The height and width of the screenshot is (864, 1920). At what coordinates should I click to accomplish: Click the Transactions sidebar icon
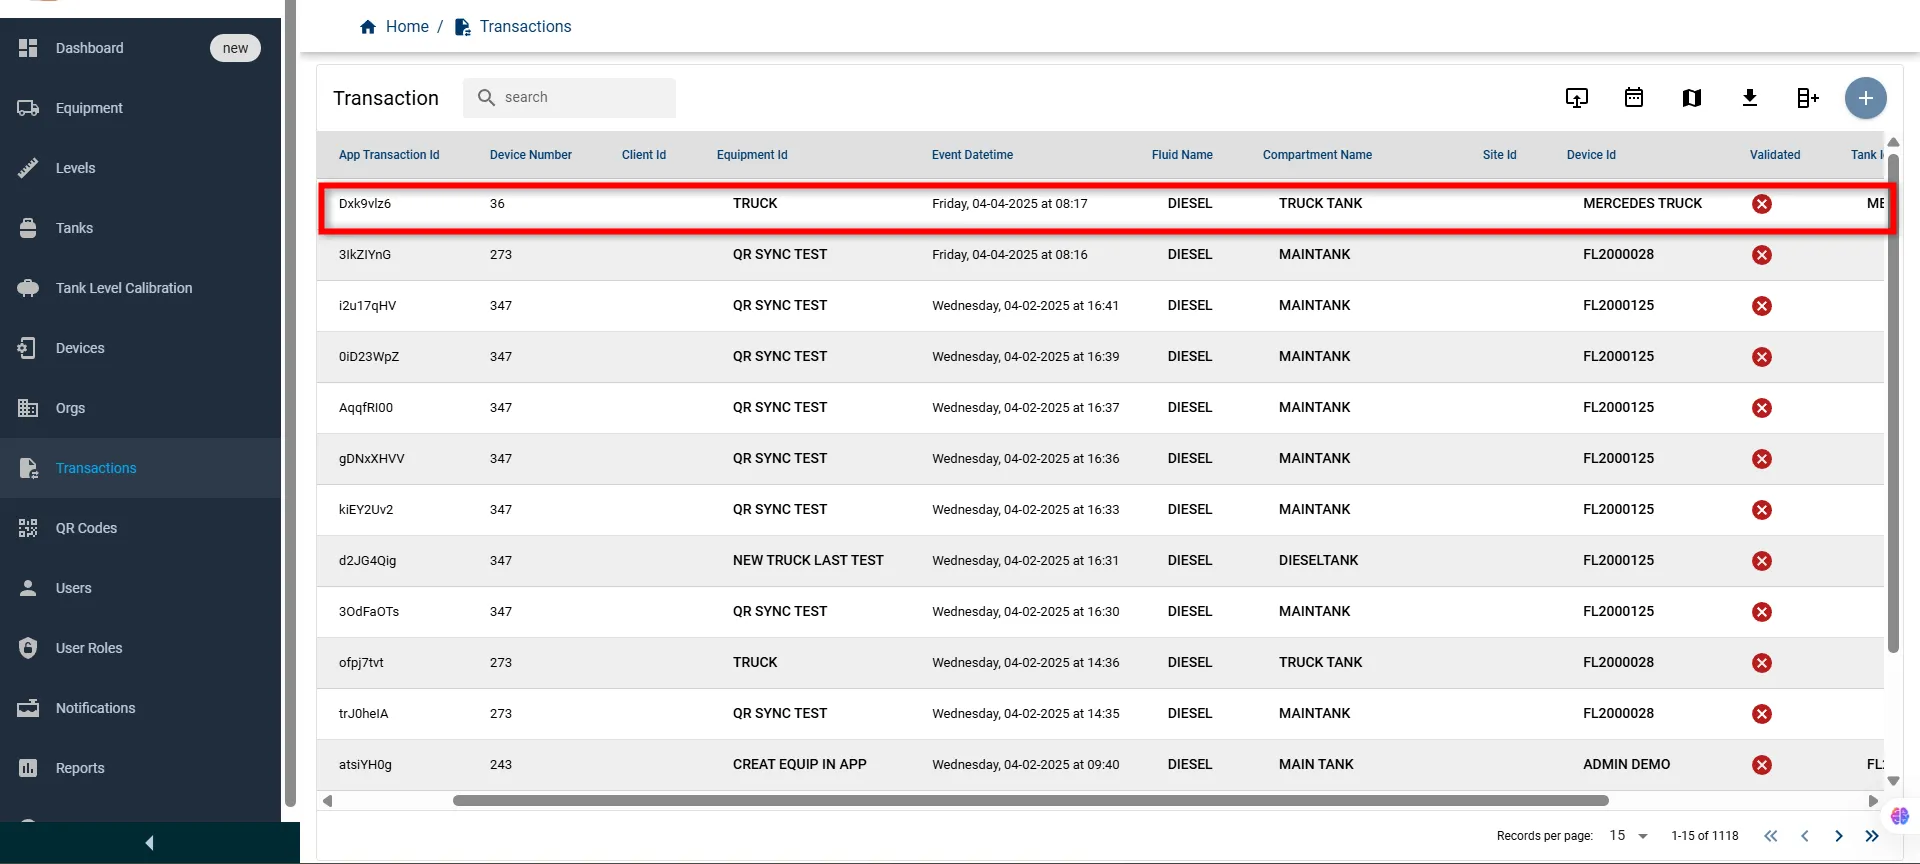(28, 468)
